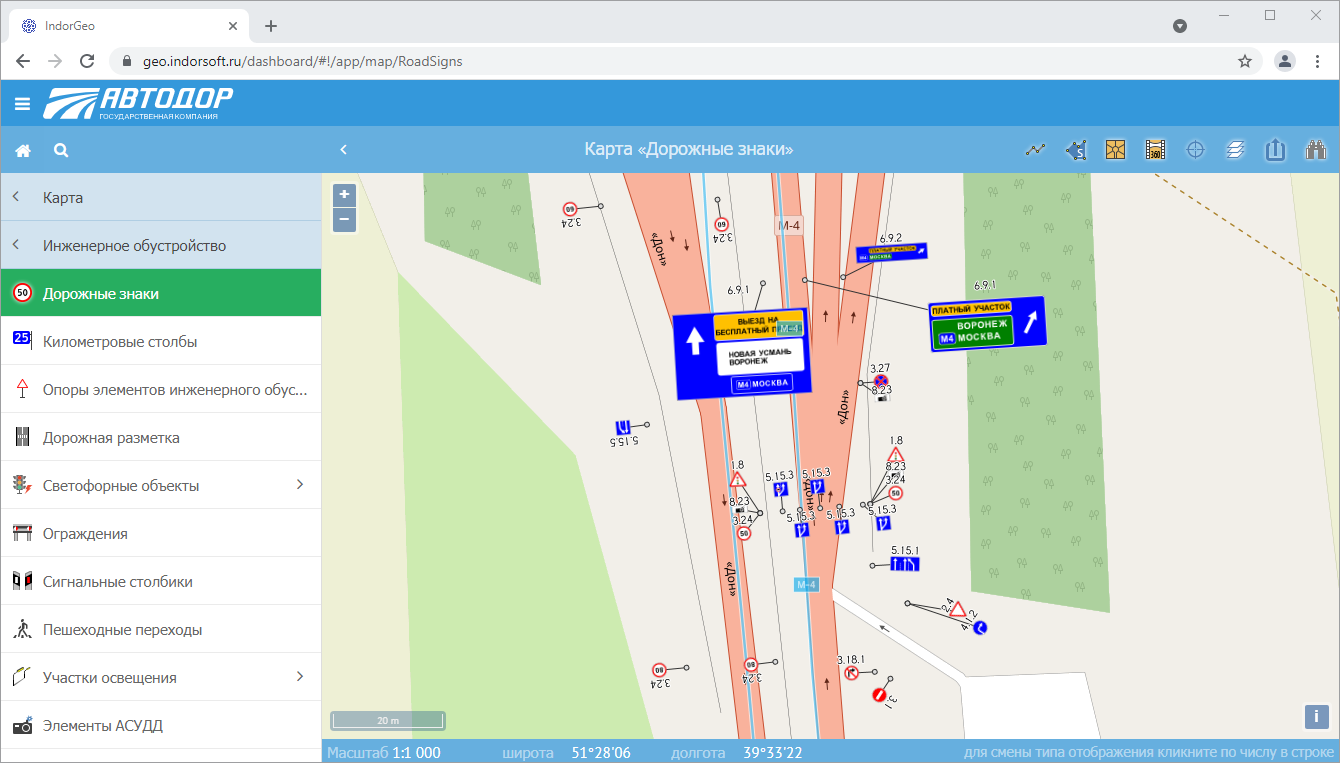The height and width of the screenshot is (763, 1340).
Task: Select the no-stopping sign labeled 3.27
Action: [880, 381]
